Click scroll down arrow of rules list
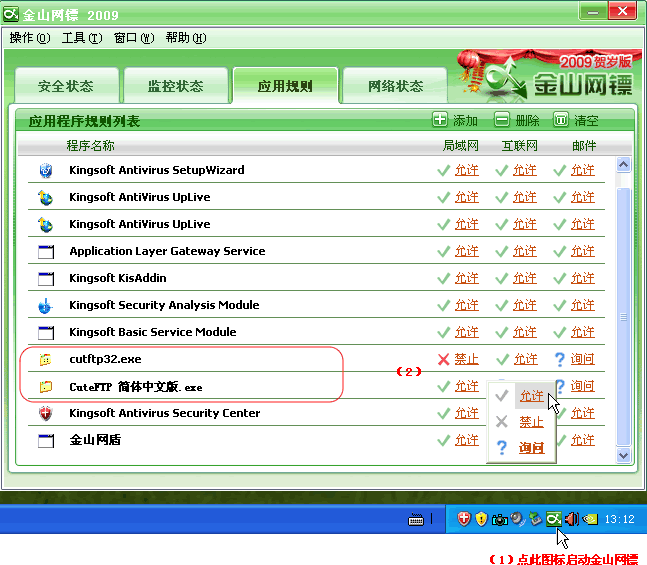 pos(623,456)
